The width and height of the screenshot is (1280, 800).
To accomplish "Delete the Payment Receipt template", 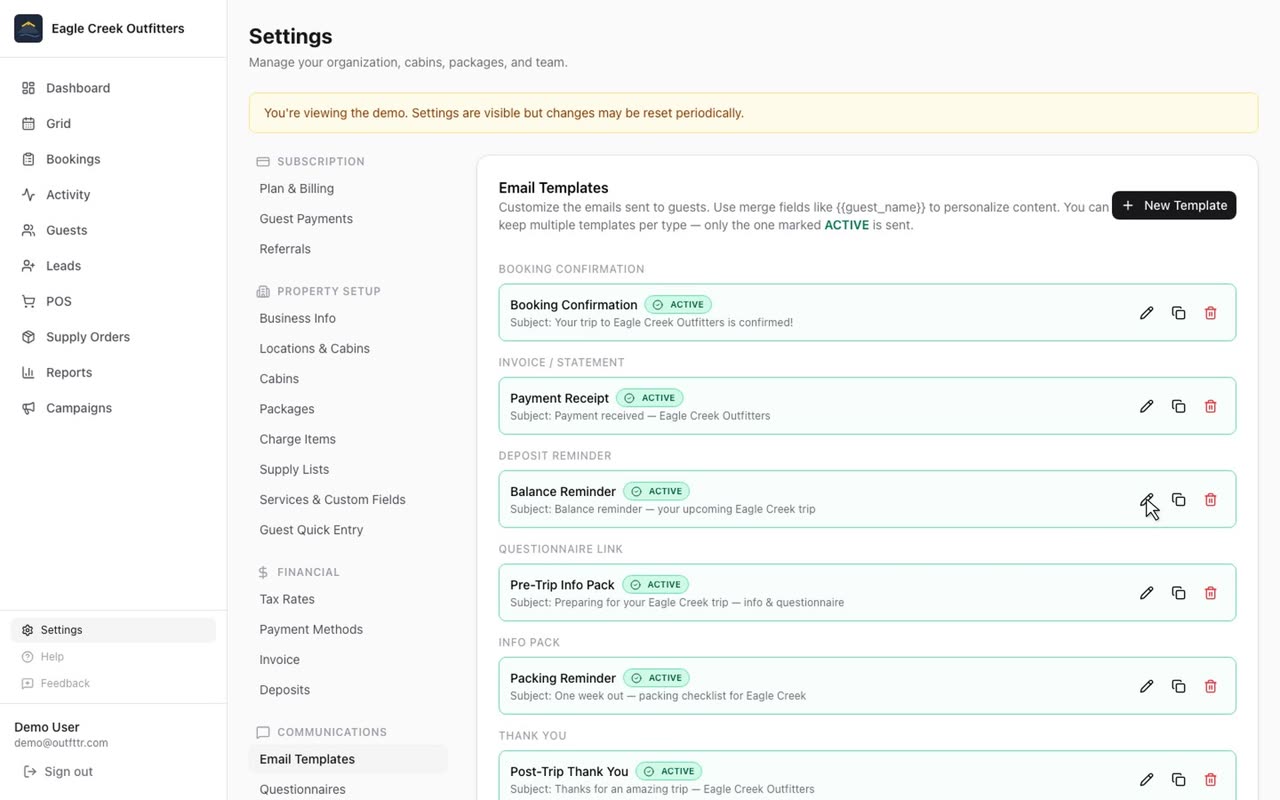I will (1211, 406).
